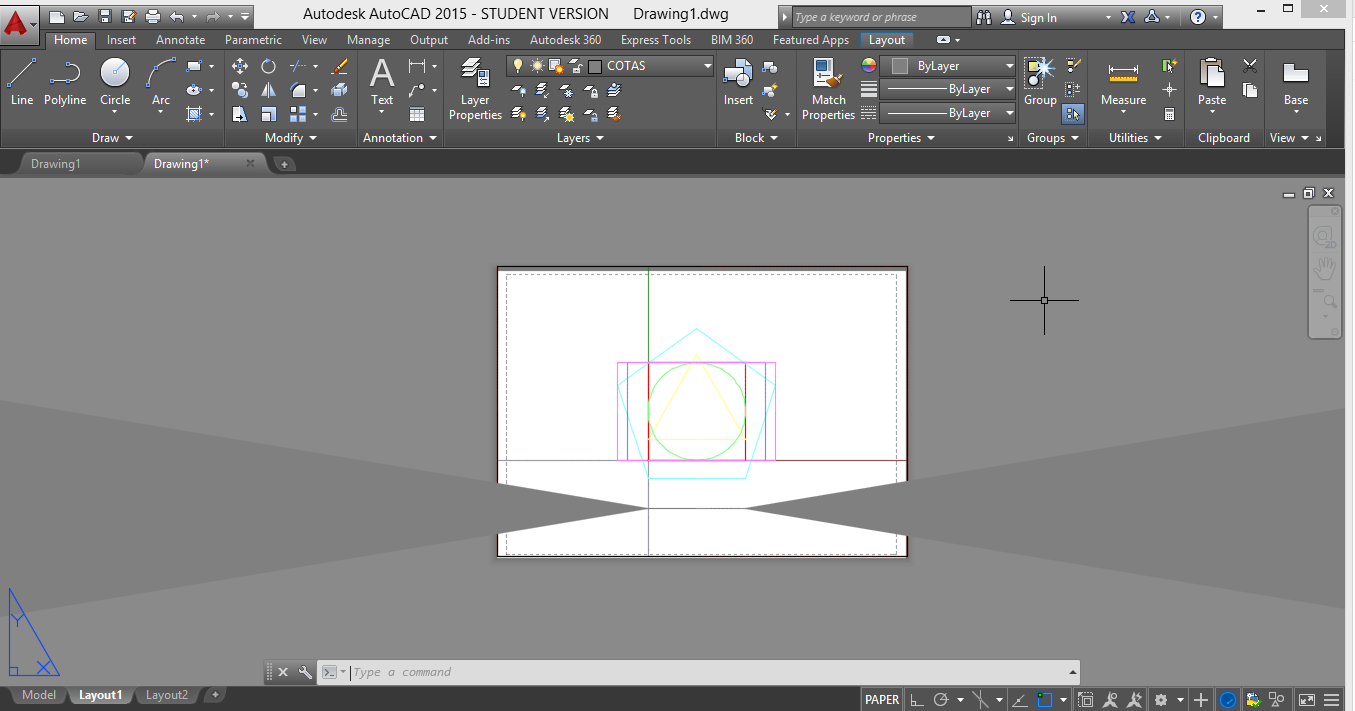Viewport: 1355px width, 711px height.
Task: Open the object color ByLayer dropdown
Action: [x=948, y=66]
